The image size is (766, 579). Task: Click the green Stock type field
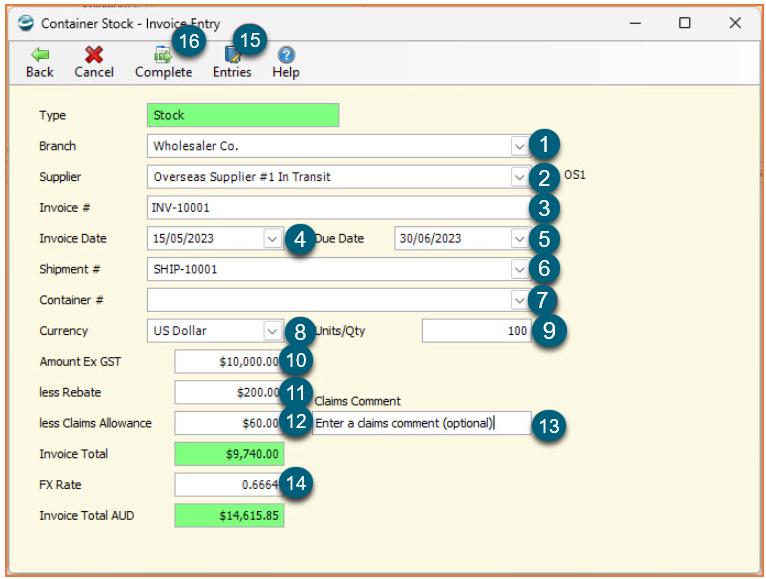243,115
